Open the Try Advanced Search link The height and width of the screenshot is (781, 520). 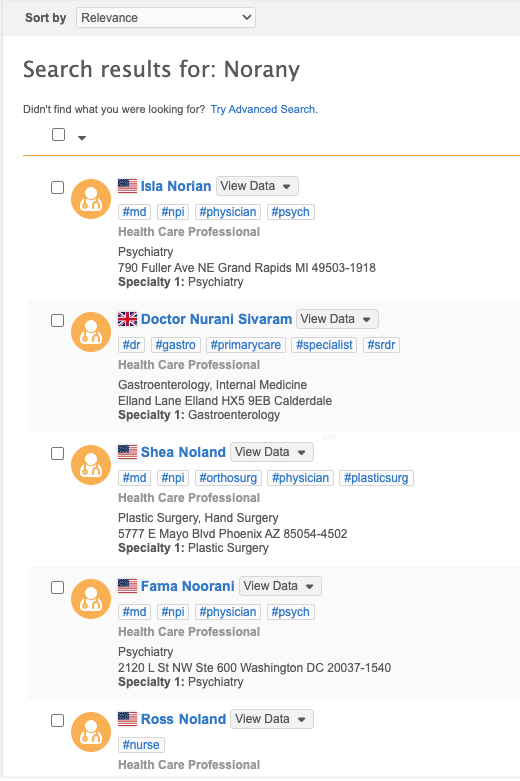pos(264,109)
